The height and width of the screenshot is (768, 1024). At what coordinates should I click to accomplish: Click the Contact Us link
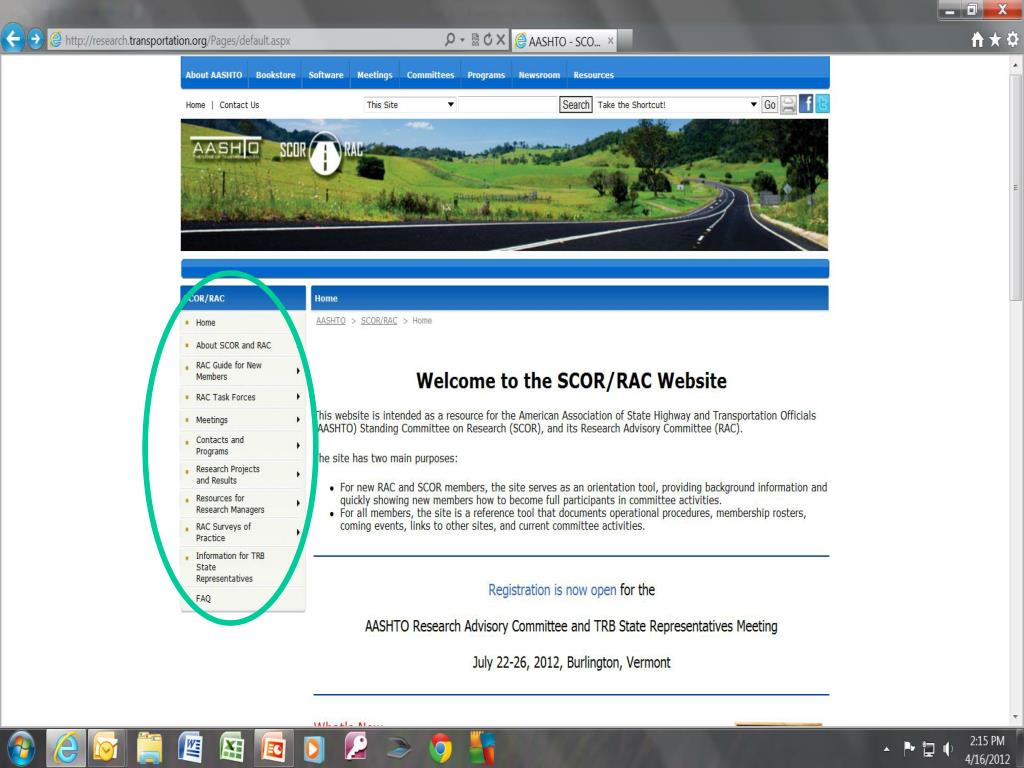click(239, 104)
